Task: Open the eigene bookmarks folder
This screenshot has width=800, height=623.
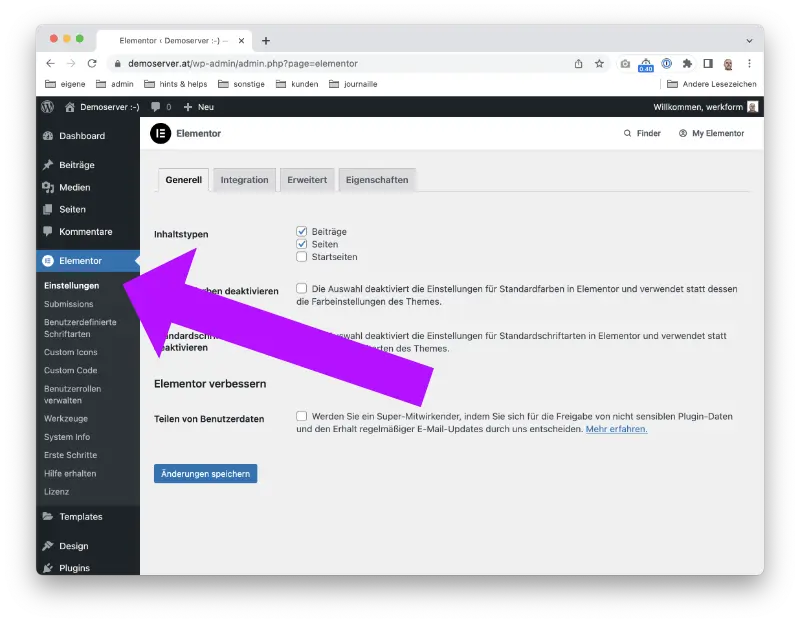Action: (x=65, y=84)
